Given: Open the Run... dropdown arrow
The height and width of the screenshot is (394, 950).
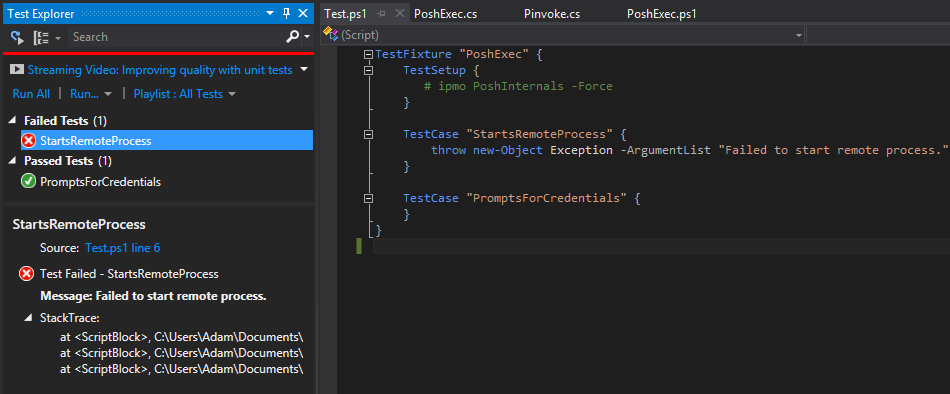Looking at the screenshot, I should (108, 95).
